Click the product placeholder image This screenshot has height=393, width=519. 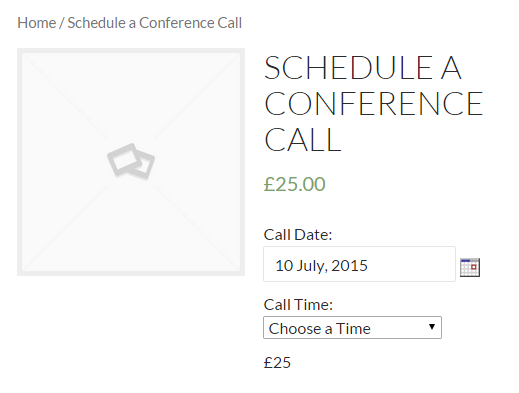pyautogui.click(x=131, y=162)
